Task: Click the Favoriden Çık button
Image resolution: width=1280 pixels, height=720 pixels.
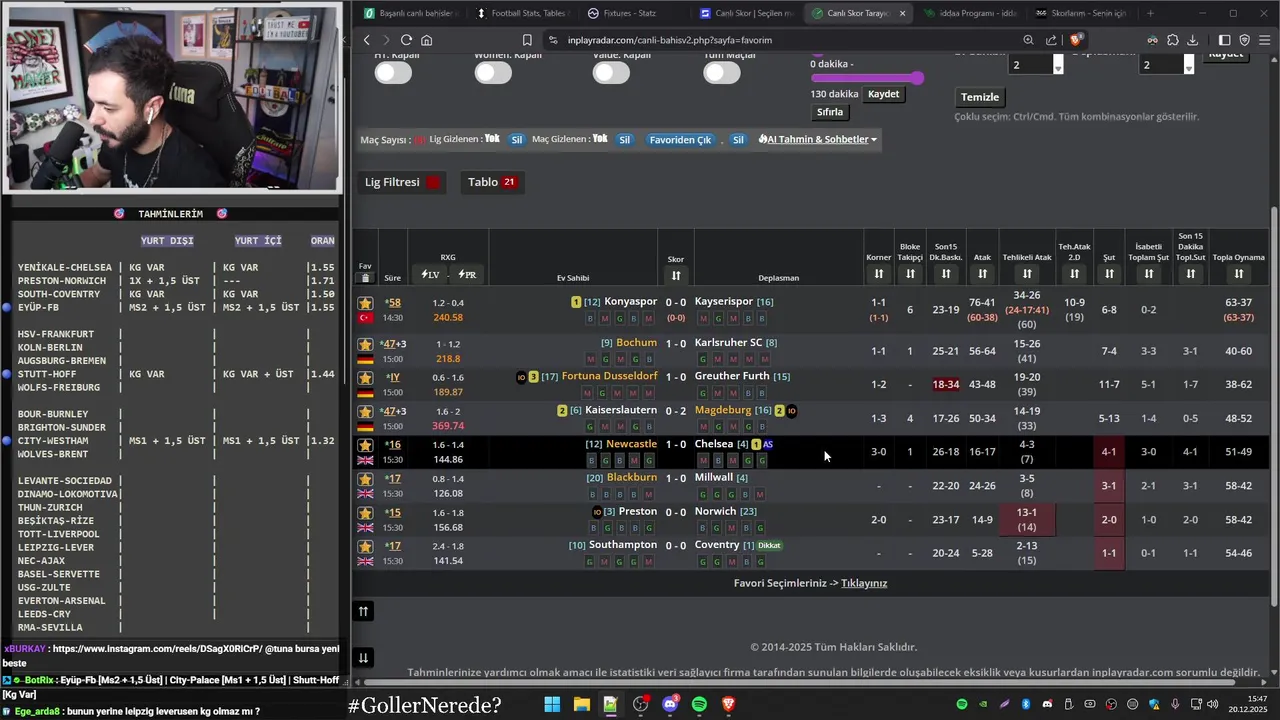Action: 680,140
